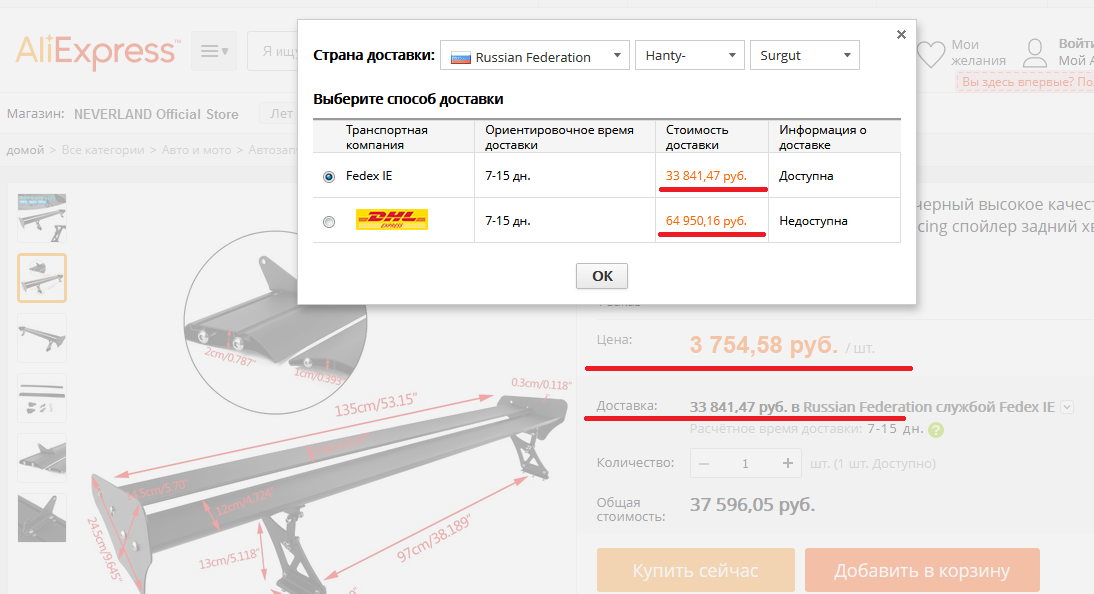Click the DHL Express logo

click(x=392, y=220)
